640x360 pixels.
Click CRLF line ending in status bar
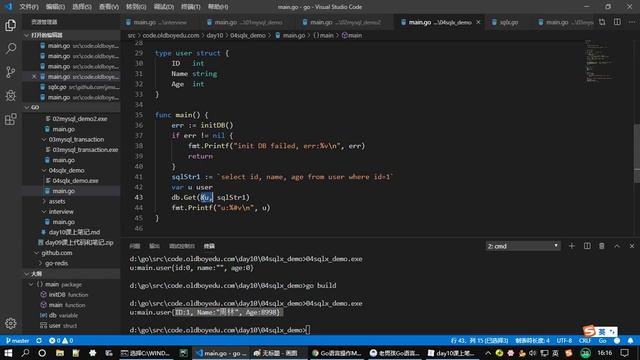[x=585, y=340]
